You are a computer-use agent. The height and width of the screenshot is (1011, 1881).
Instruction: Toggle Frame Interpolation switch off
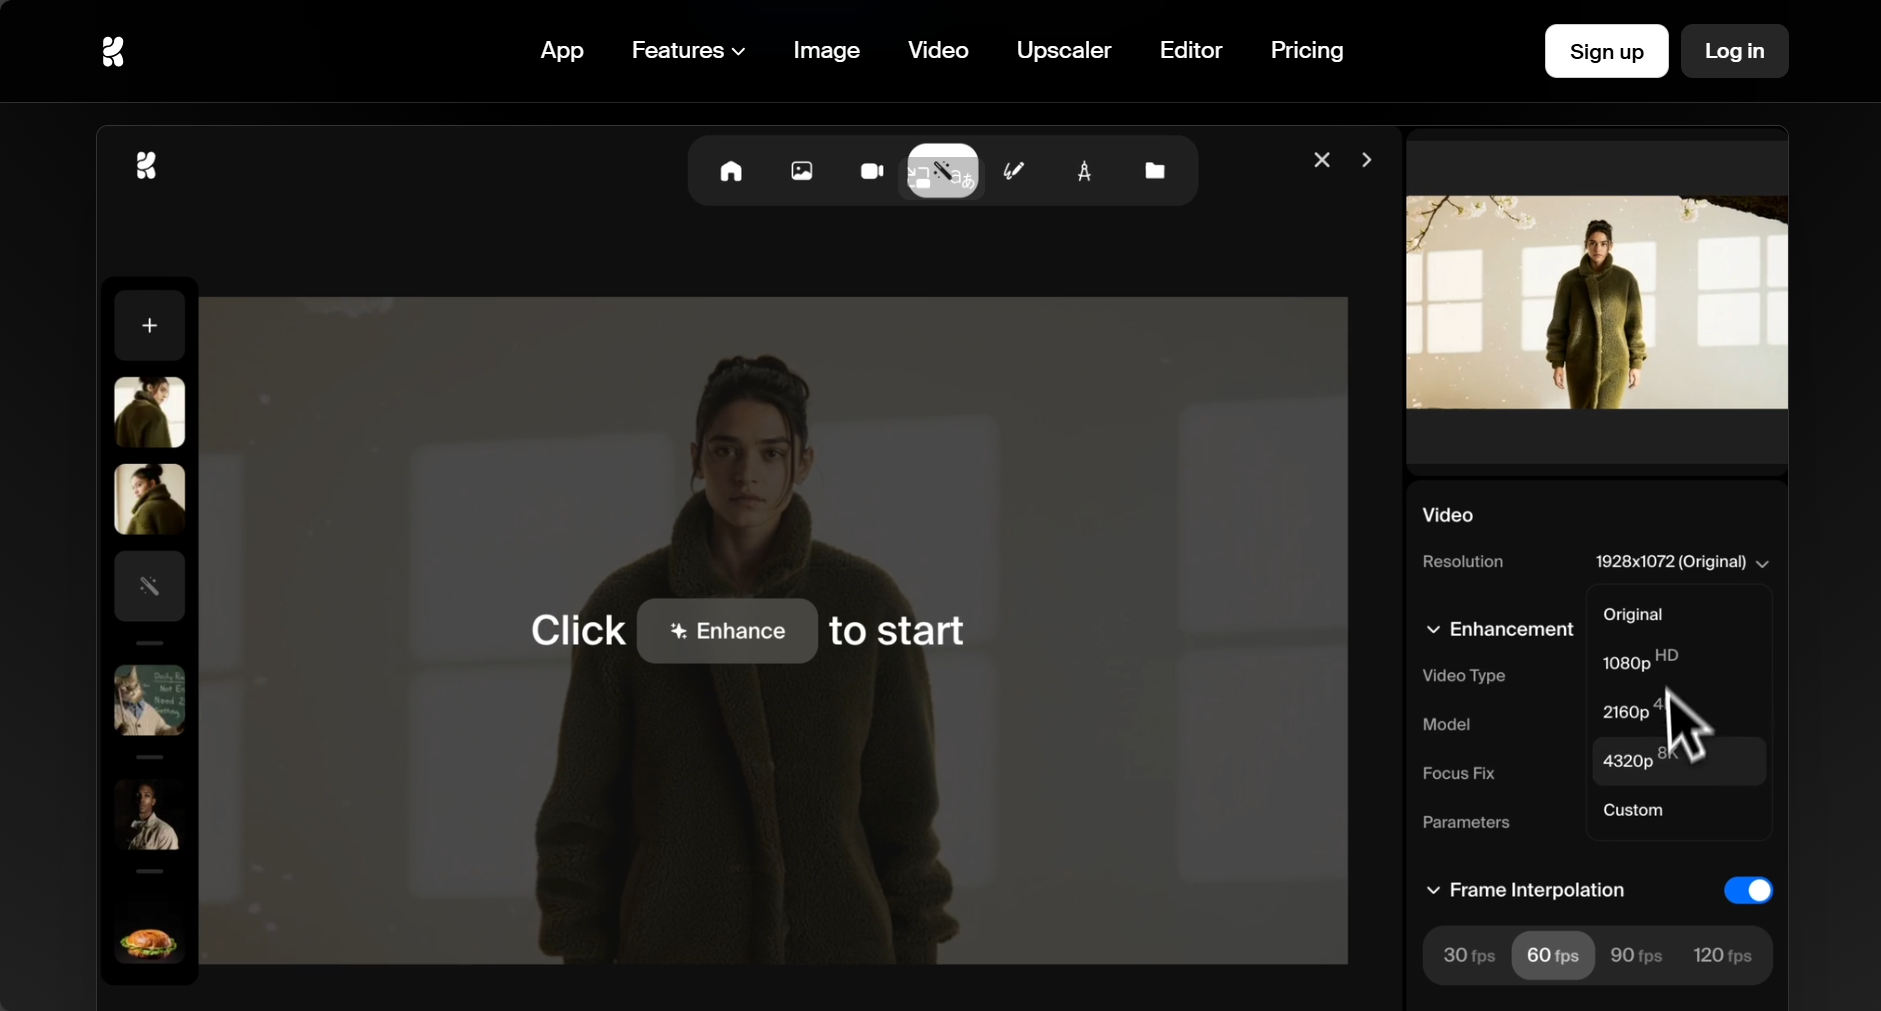1748,890
